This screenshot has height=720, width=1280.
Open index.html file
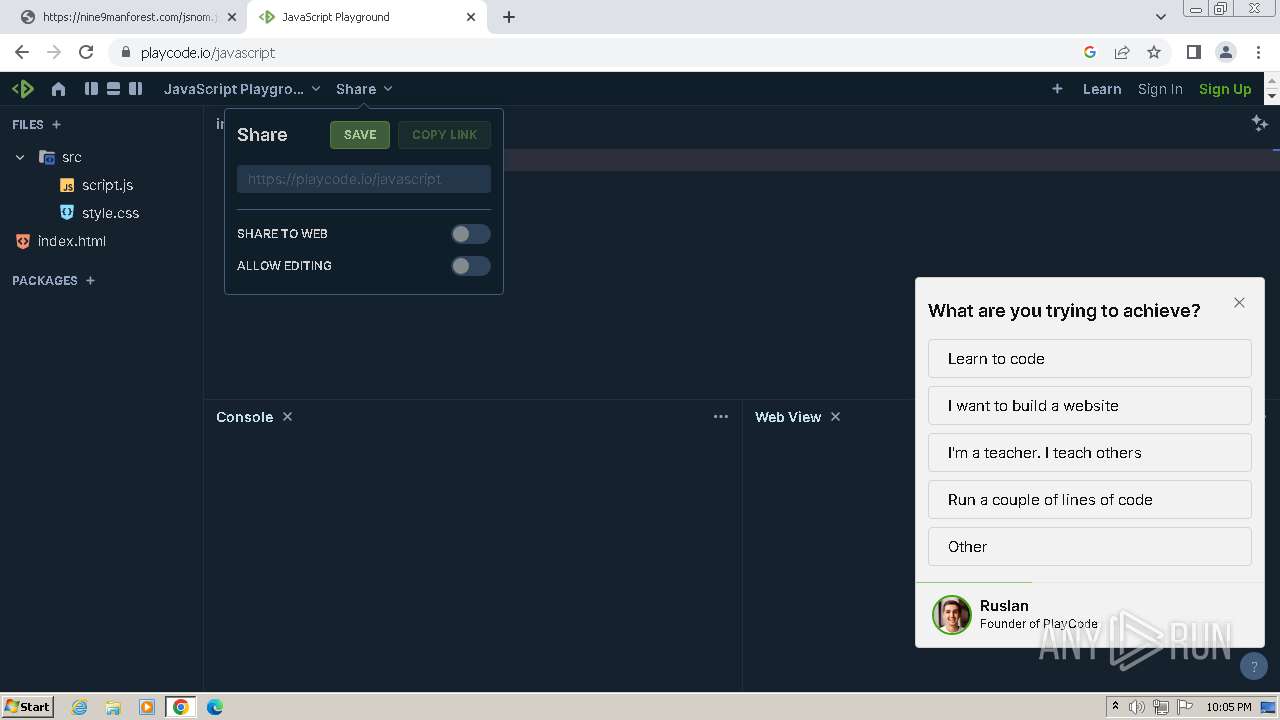tap(71, 241)
